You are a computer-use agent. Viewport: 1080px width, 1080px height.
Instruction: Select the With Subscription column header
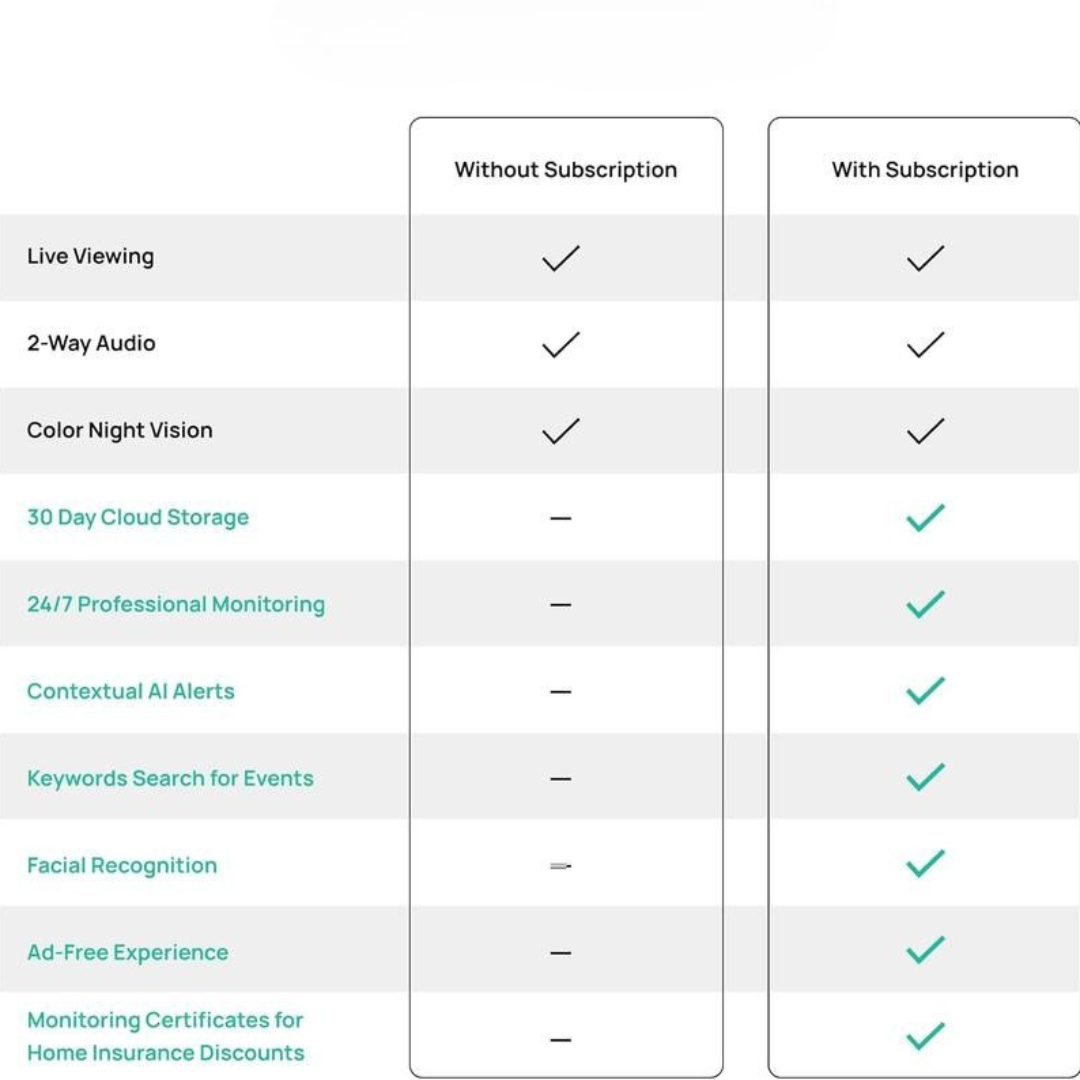click(x=925, y=170)
